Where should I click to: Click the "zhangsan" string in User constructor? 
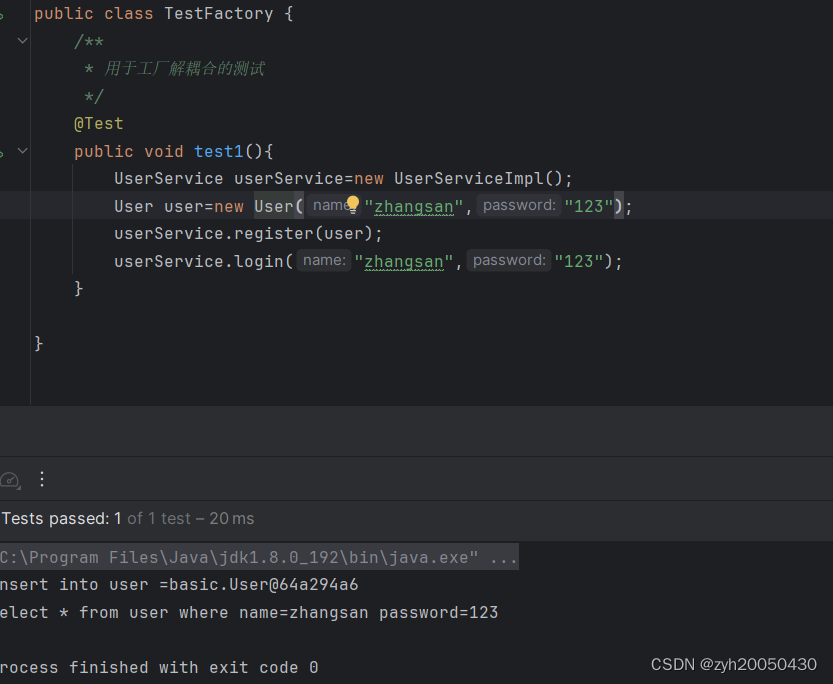(x=414, y=207)
